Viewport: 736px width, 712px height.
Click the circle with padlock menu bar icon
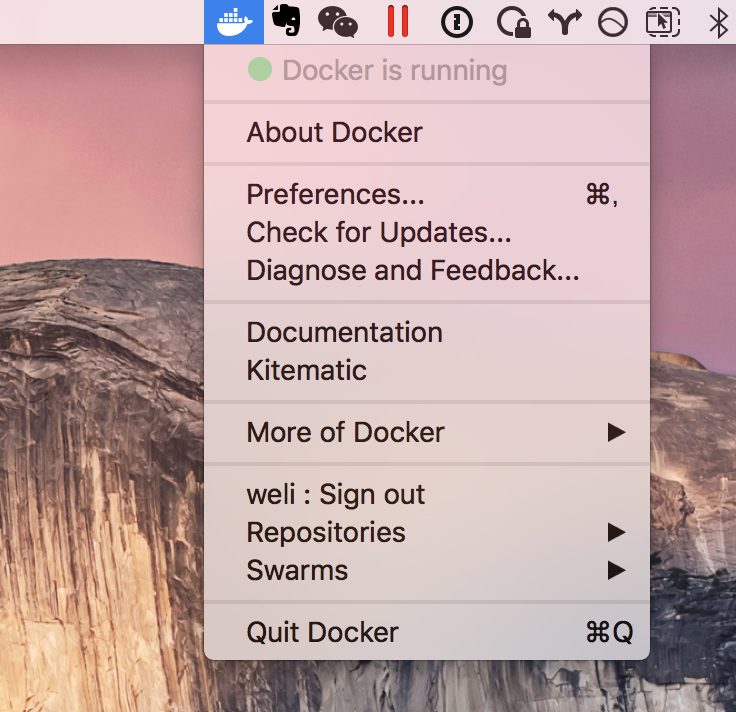tap(514, 22)
